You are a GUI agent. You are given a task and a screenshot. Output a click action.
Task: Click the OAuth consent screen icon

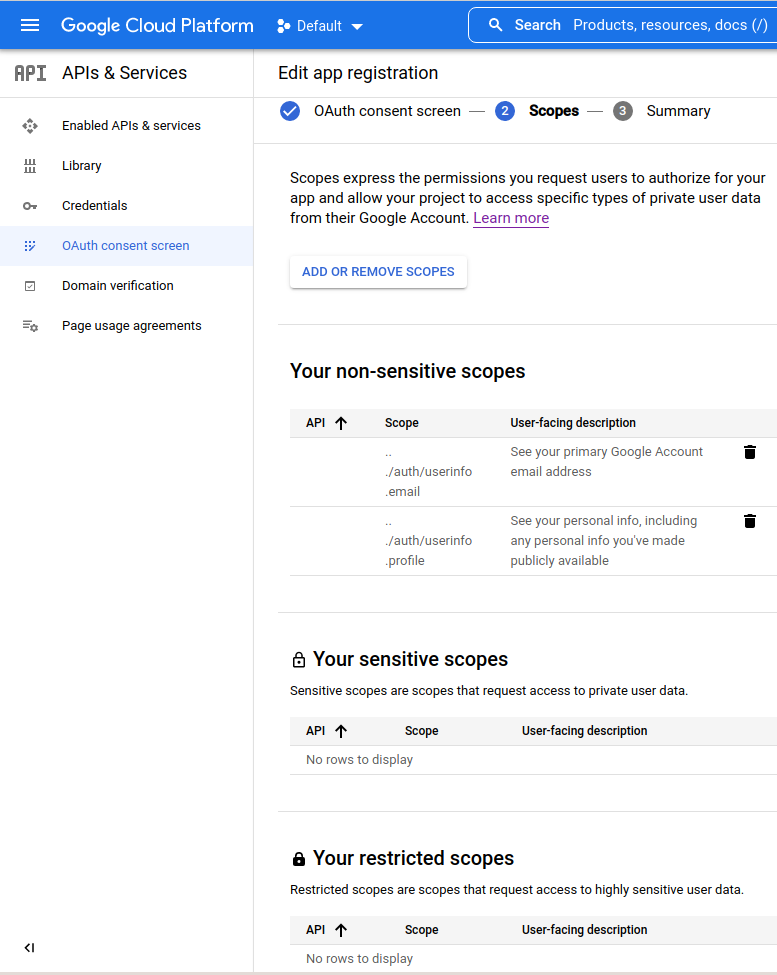pyautogui.click(x=30, y=246)
